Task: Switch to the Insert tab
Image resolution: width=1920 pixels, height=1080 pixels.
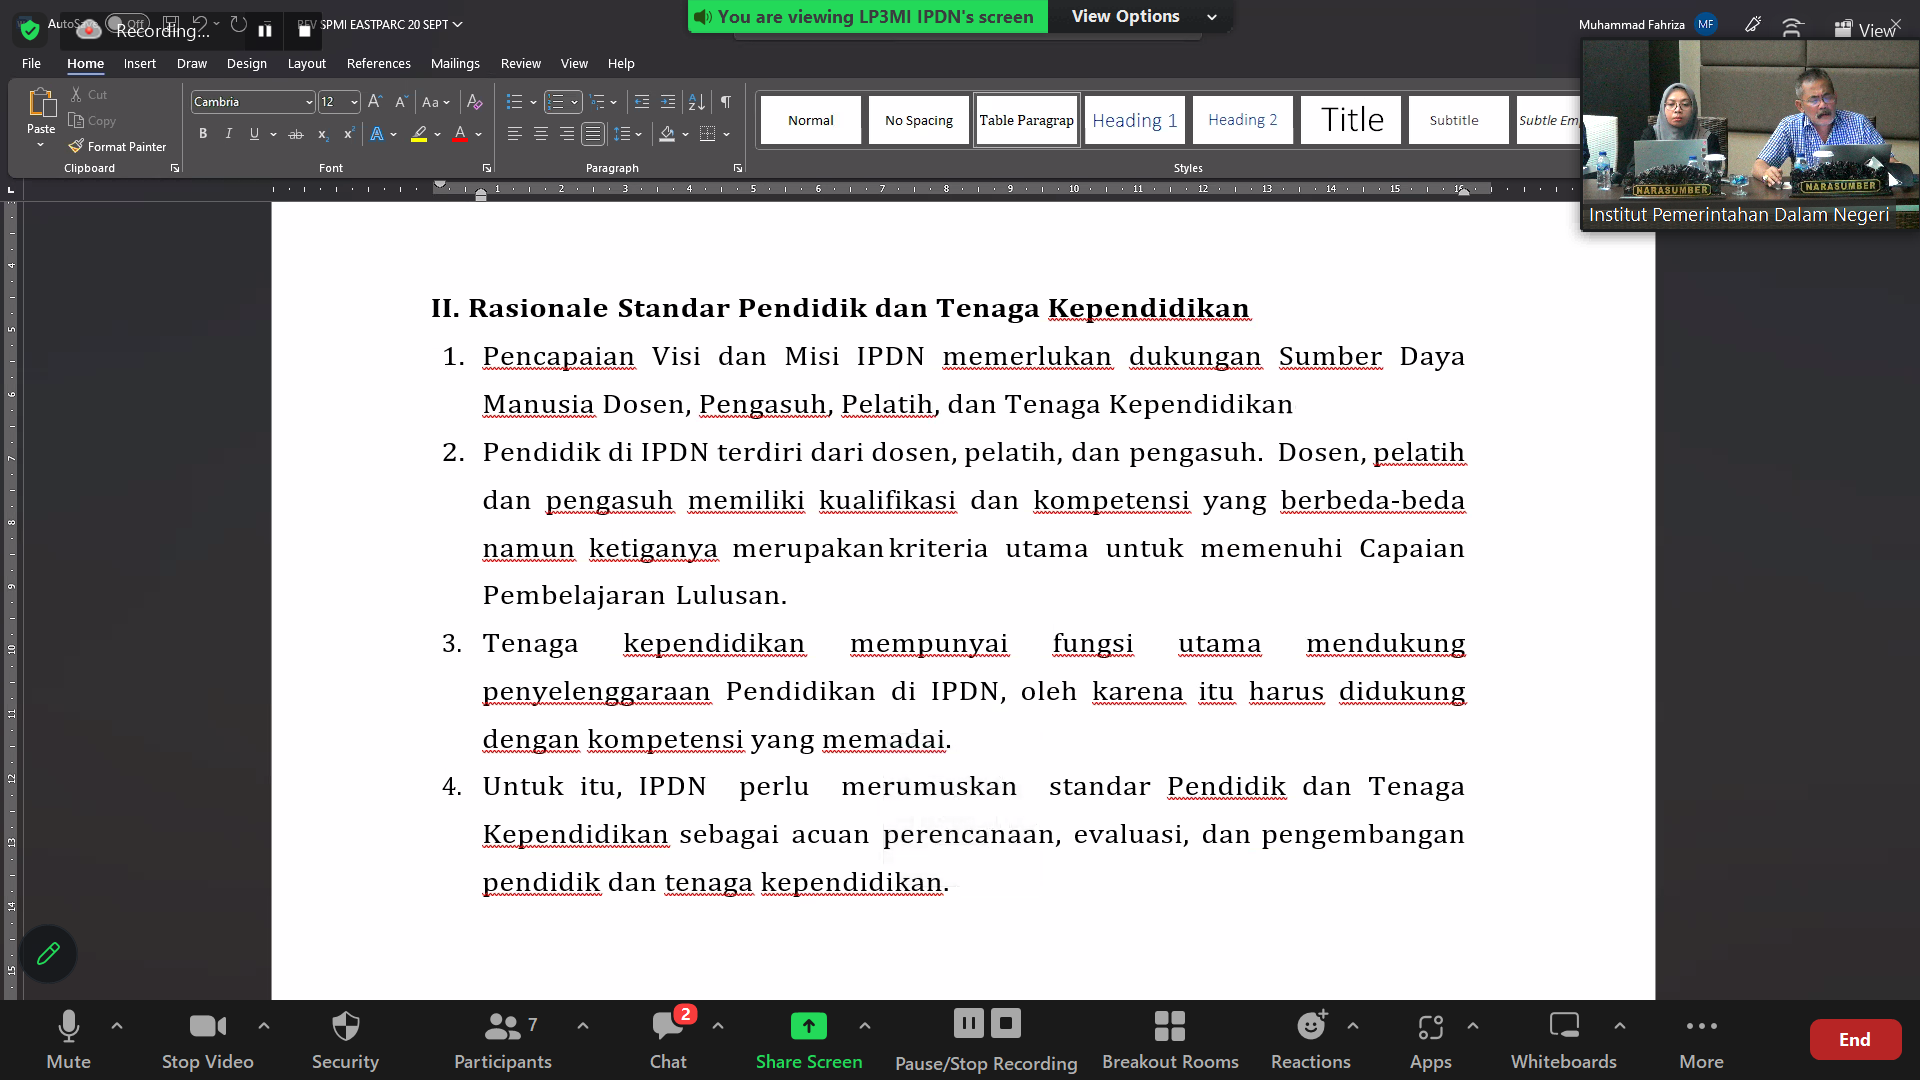Action: pos(140,63)
